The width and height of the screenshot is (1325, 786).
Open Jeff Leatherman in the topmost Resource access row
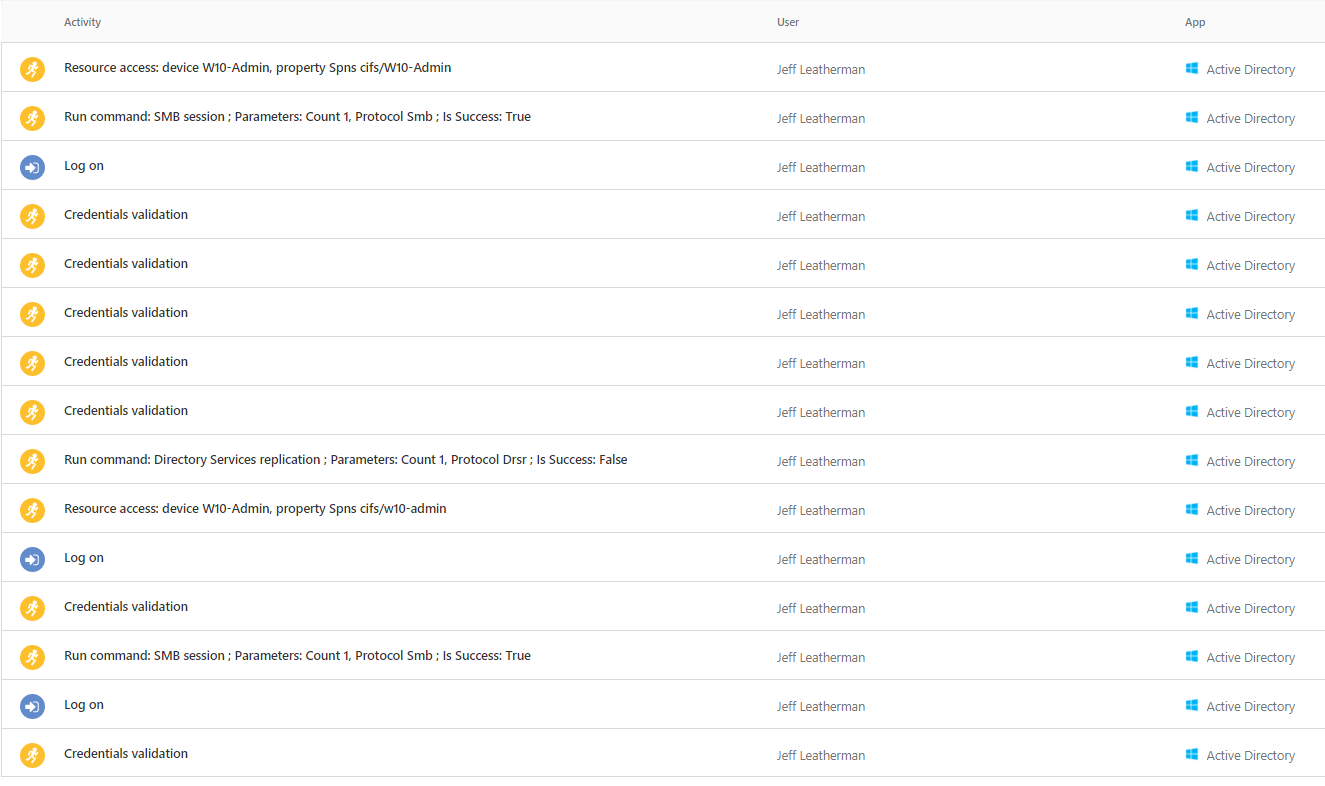820,69
